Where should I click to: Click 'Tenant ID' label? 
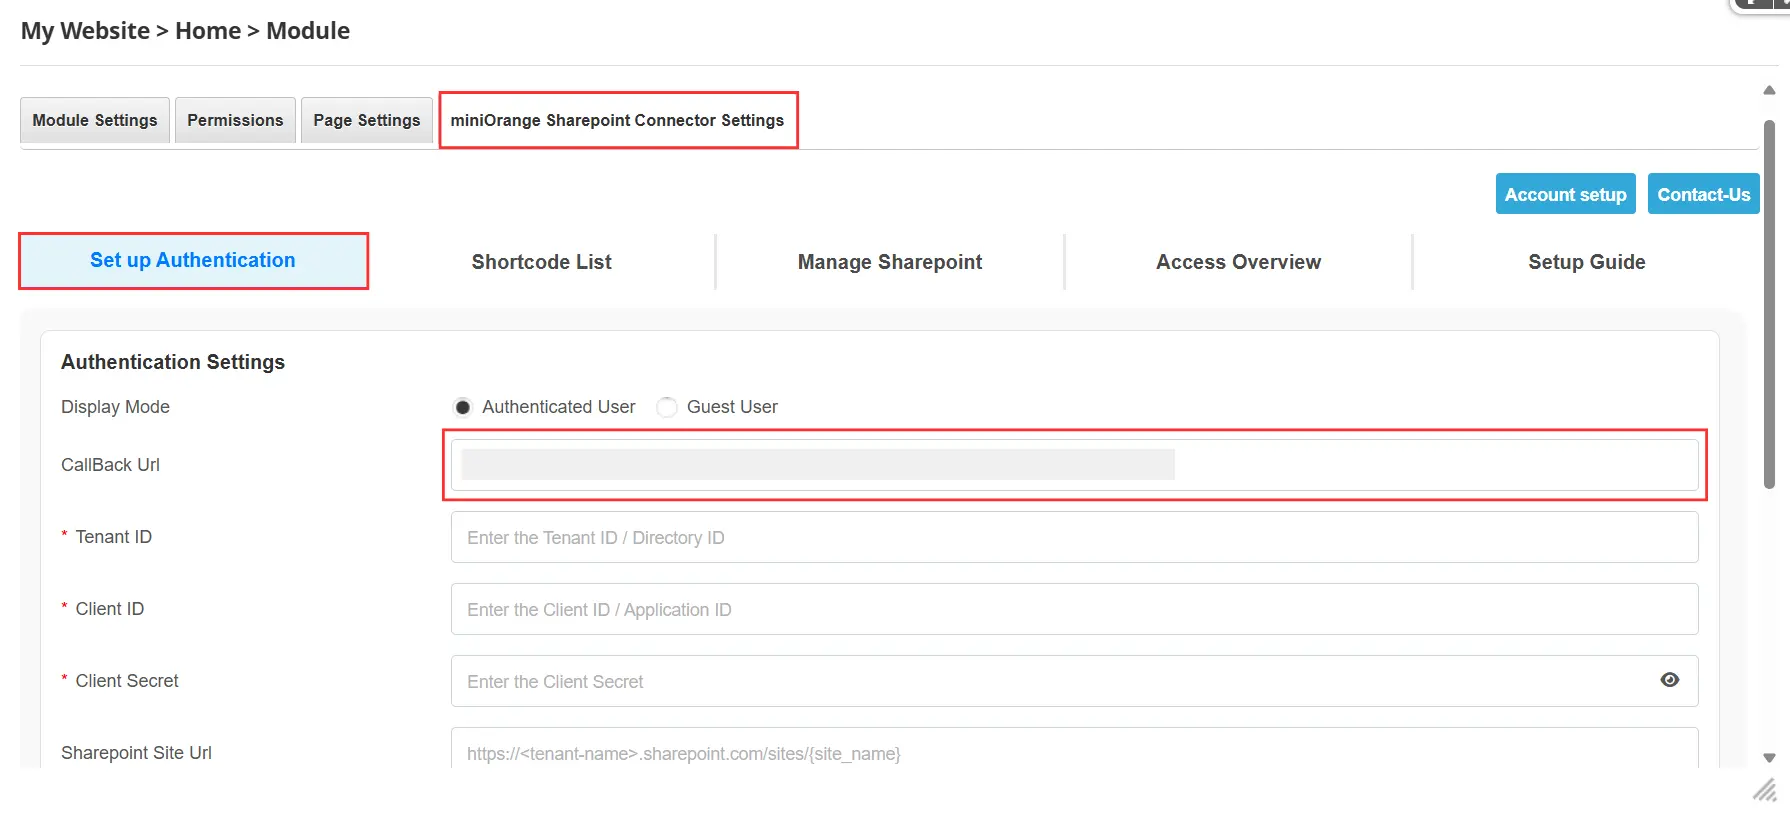(x=114, y=537)
